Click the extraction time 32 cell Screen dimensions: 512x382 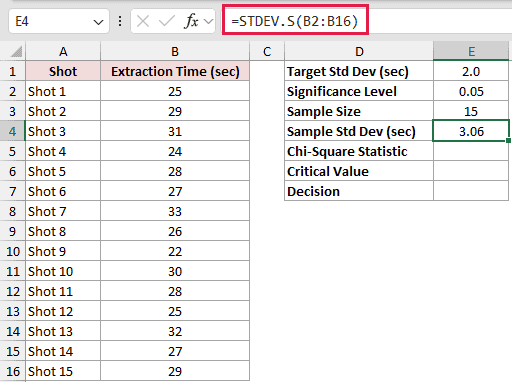[x=175, y=331]
